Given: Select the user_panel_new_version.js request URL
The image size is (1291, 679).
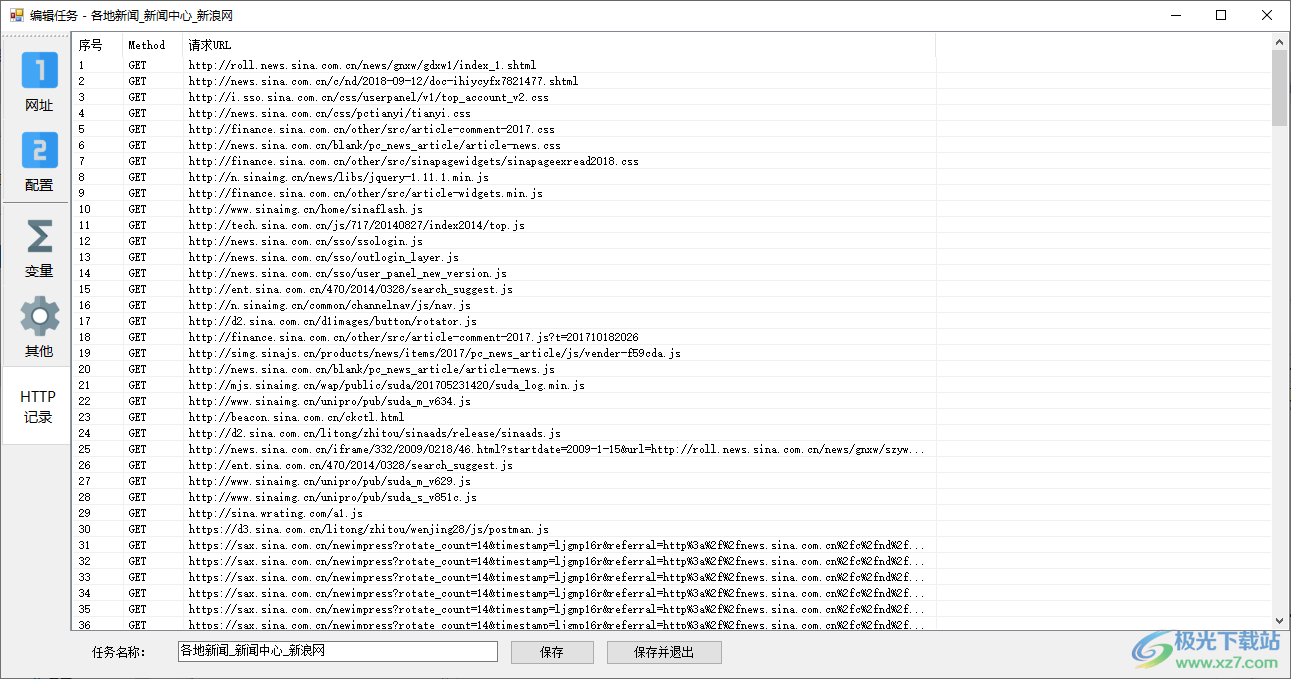Looking at the screenshot, I should pyautogui.click(x=347, y=273).
